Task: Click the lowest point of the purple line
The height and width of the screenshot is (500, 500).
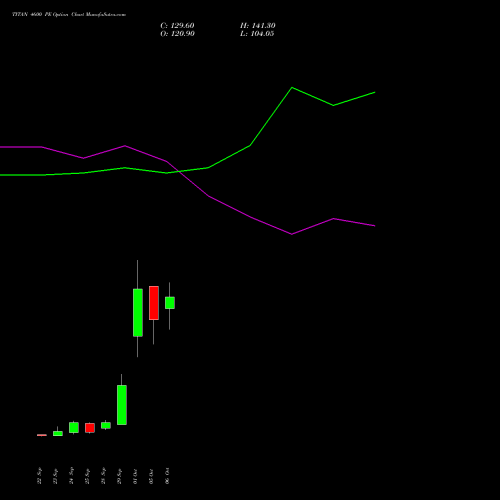Action: pyautogui.click(x=292, y=234)
